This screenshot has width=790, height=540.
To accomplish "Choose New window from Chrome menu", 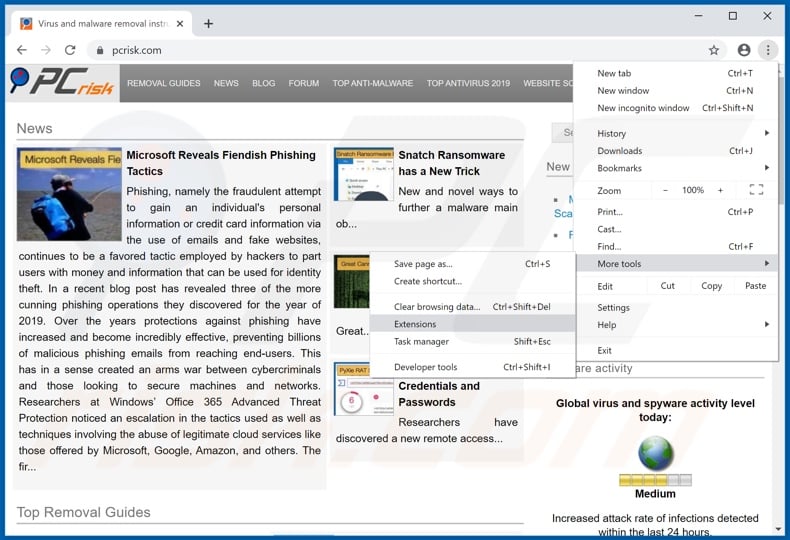I will pyautogui.click(x=675, y=91).
